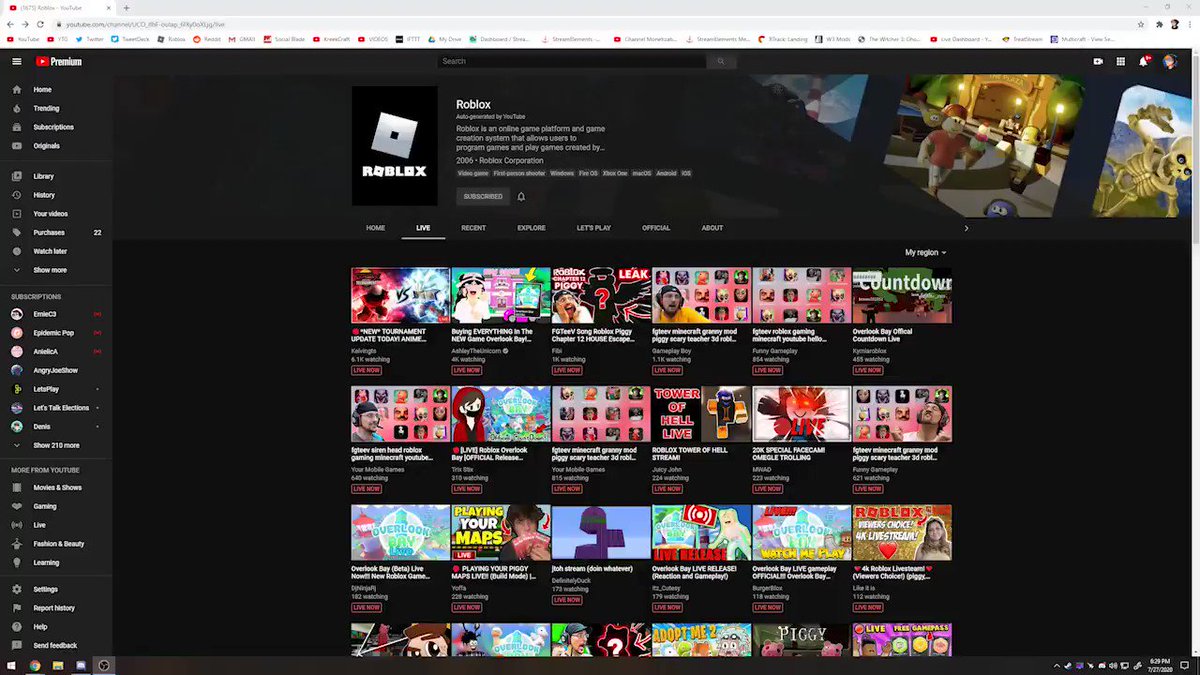
Task: Open Purchases in the sidebar
Action: click(x=56, y=232)
